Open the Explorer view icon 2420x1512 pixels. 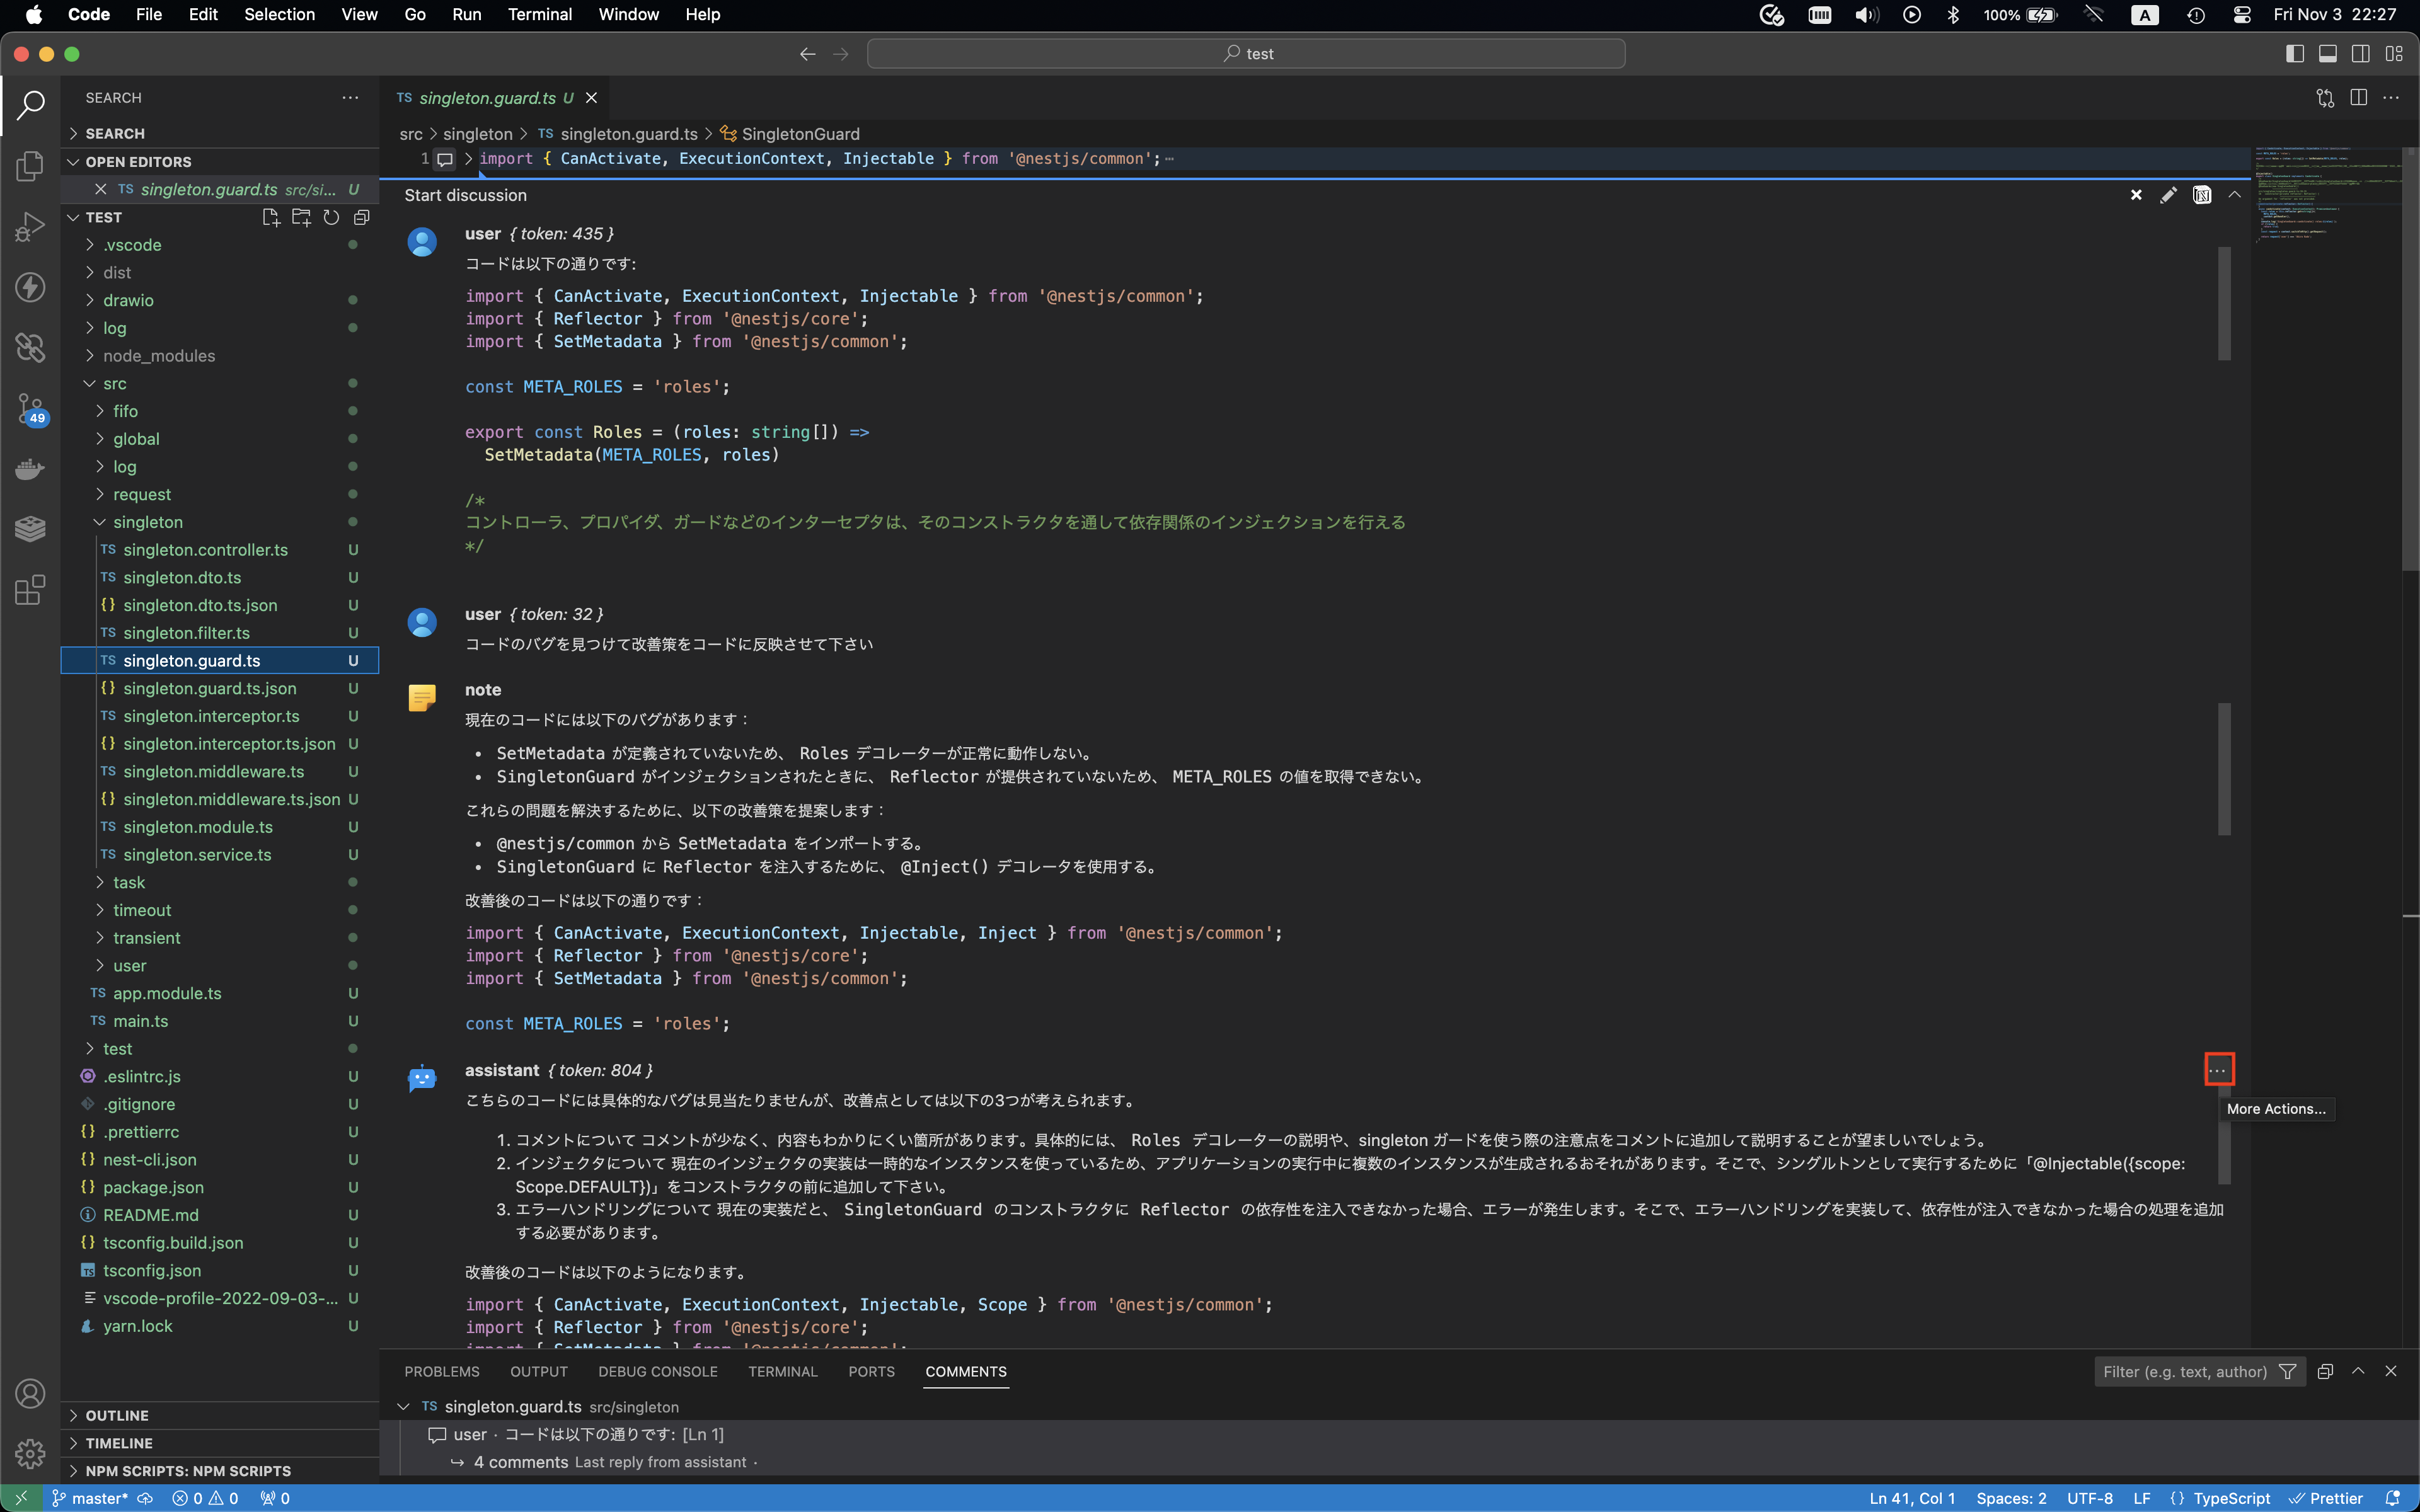(x=30, y=166)
